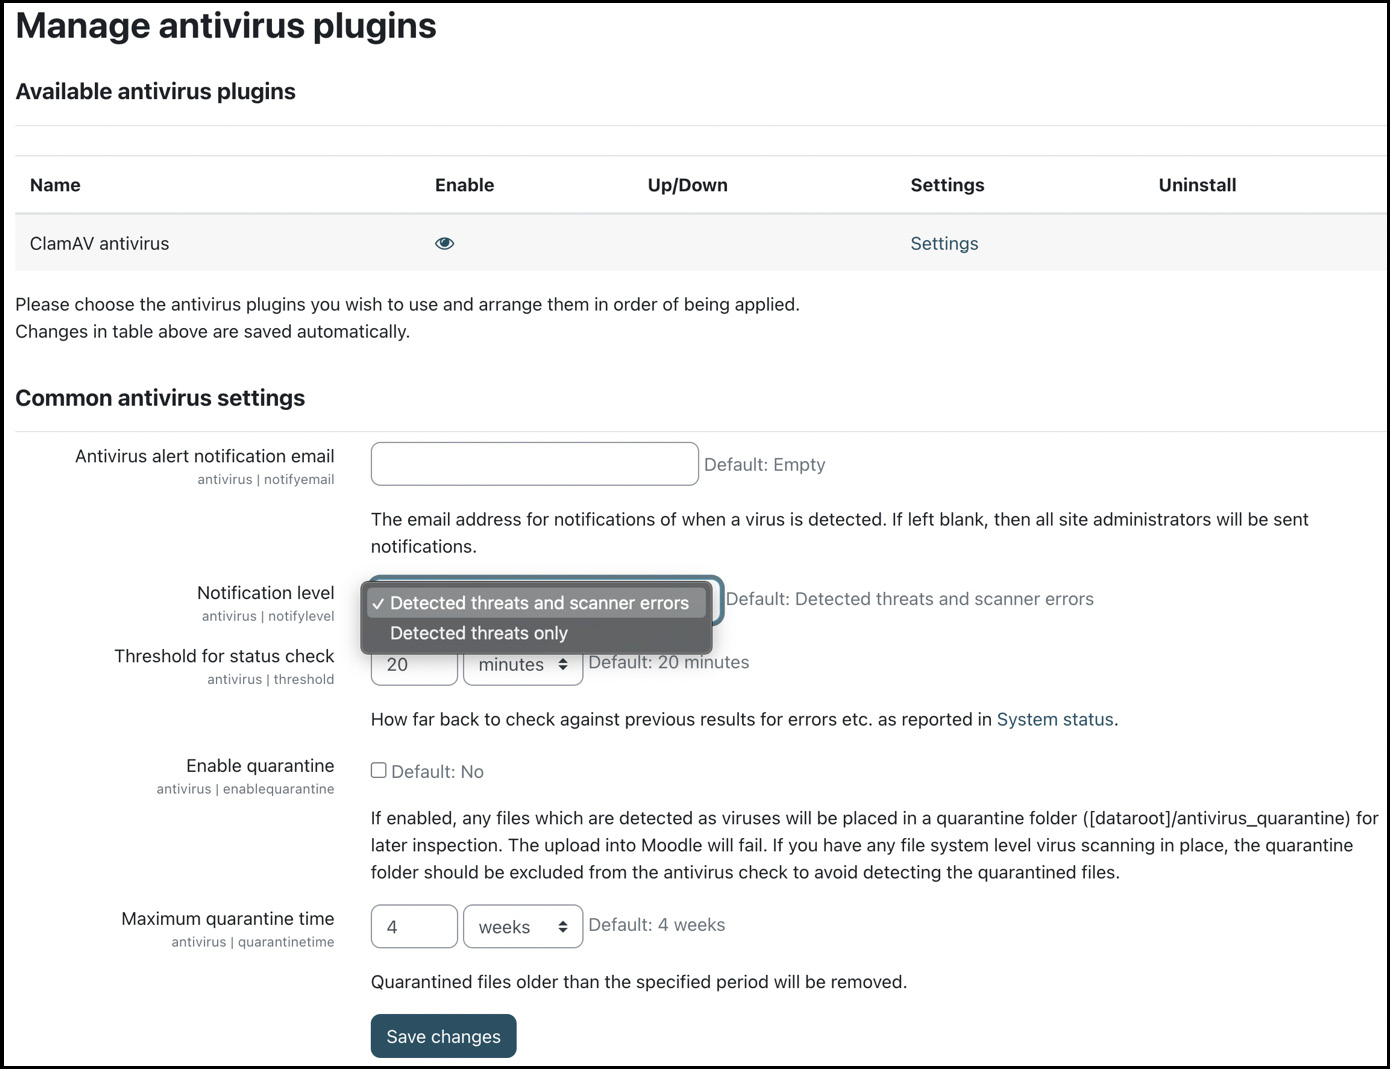Click the 'antivirus | threshold' setting identifier
The height and width of the screenshot is (1069, 1391).
(271, 680)
